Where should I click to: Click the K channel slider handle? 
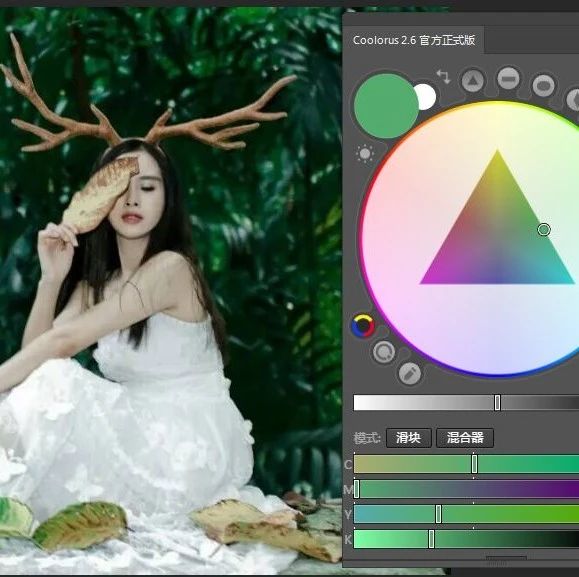(431, 539)
